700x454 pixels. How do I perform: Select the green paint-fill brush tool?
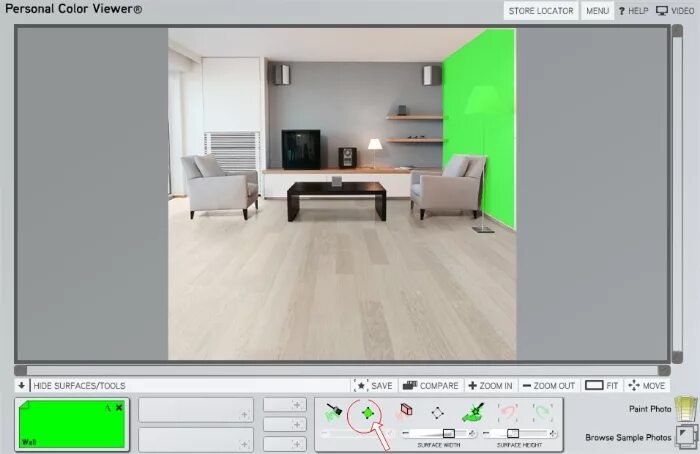473,412
